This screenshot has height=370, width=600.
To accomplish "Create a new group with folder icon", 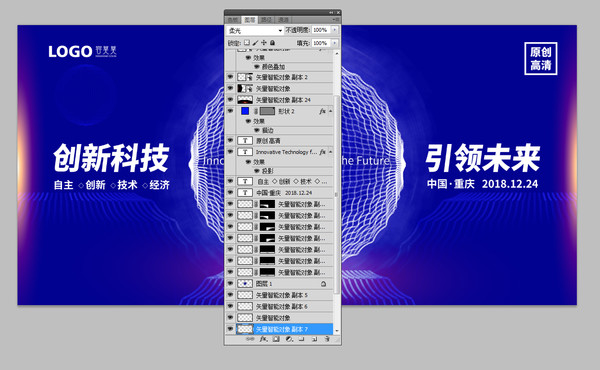I will [302, 339].
